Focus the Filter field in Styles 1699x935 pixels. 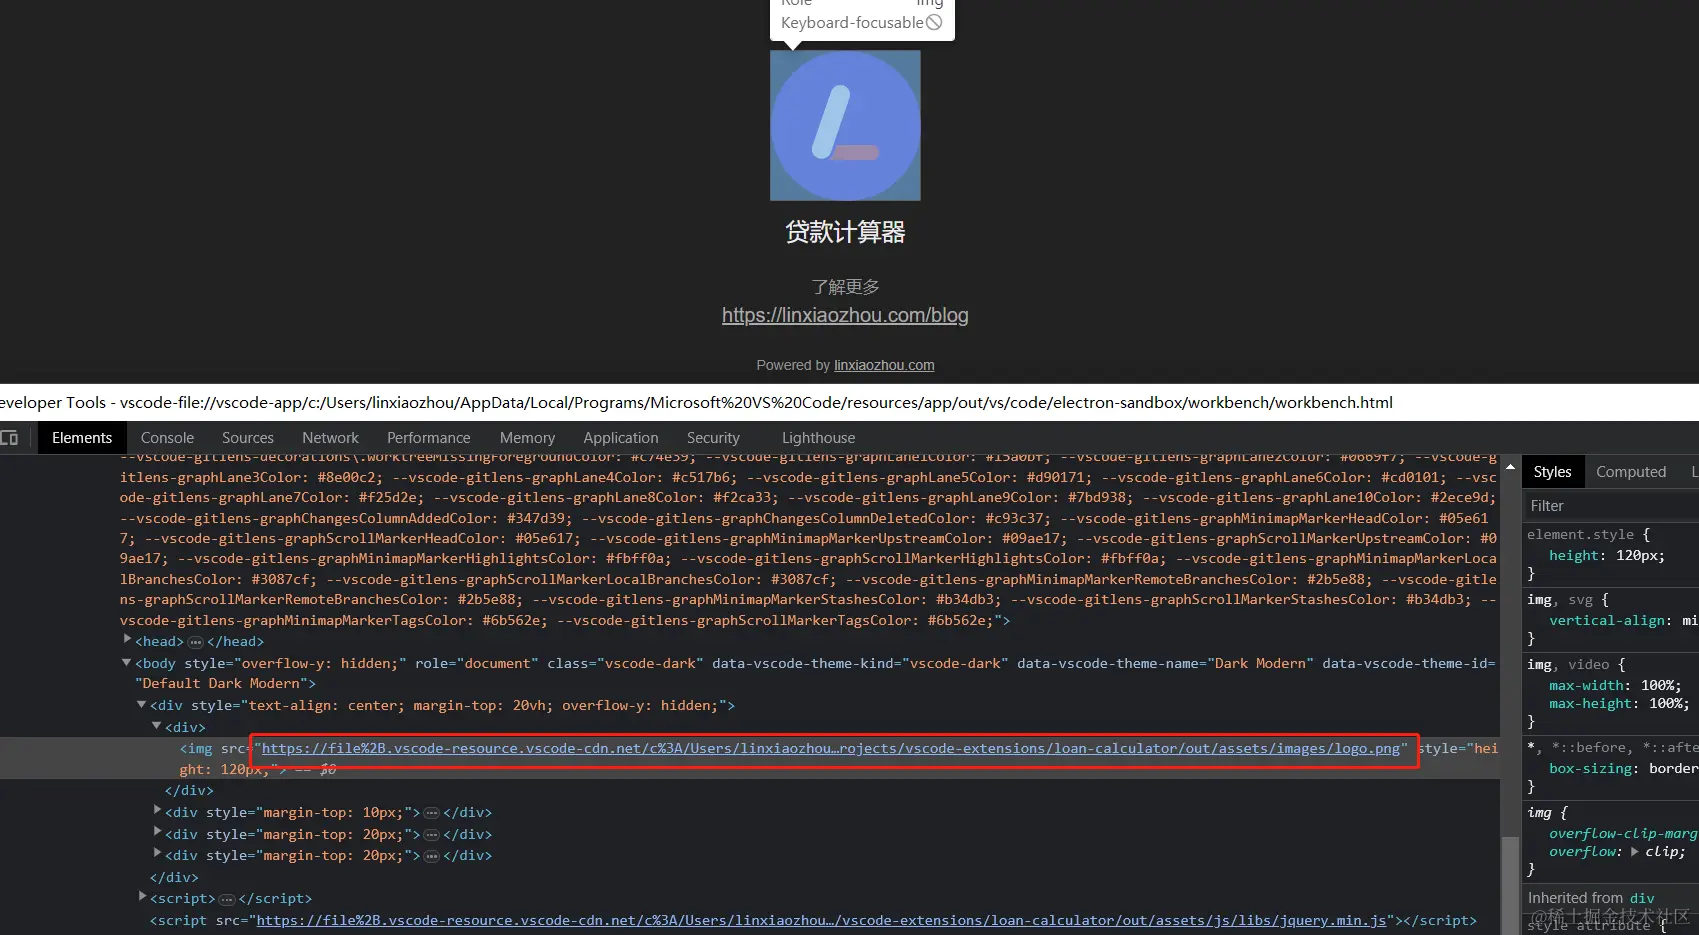pyautogui.click(x=1610, y=506)
